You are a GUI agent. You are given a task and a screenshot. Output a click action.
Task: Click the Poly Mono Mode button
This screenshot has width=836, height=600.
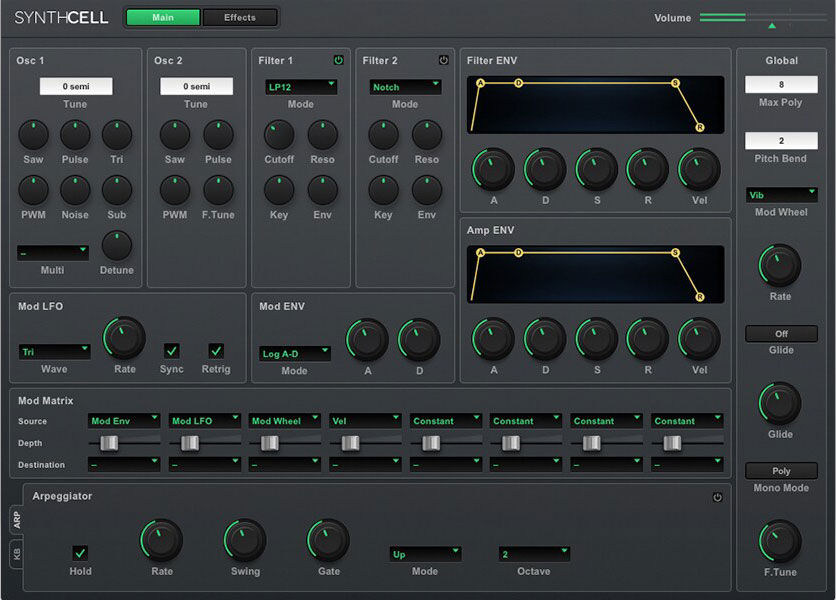(x=781, y=471)
